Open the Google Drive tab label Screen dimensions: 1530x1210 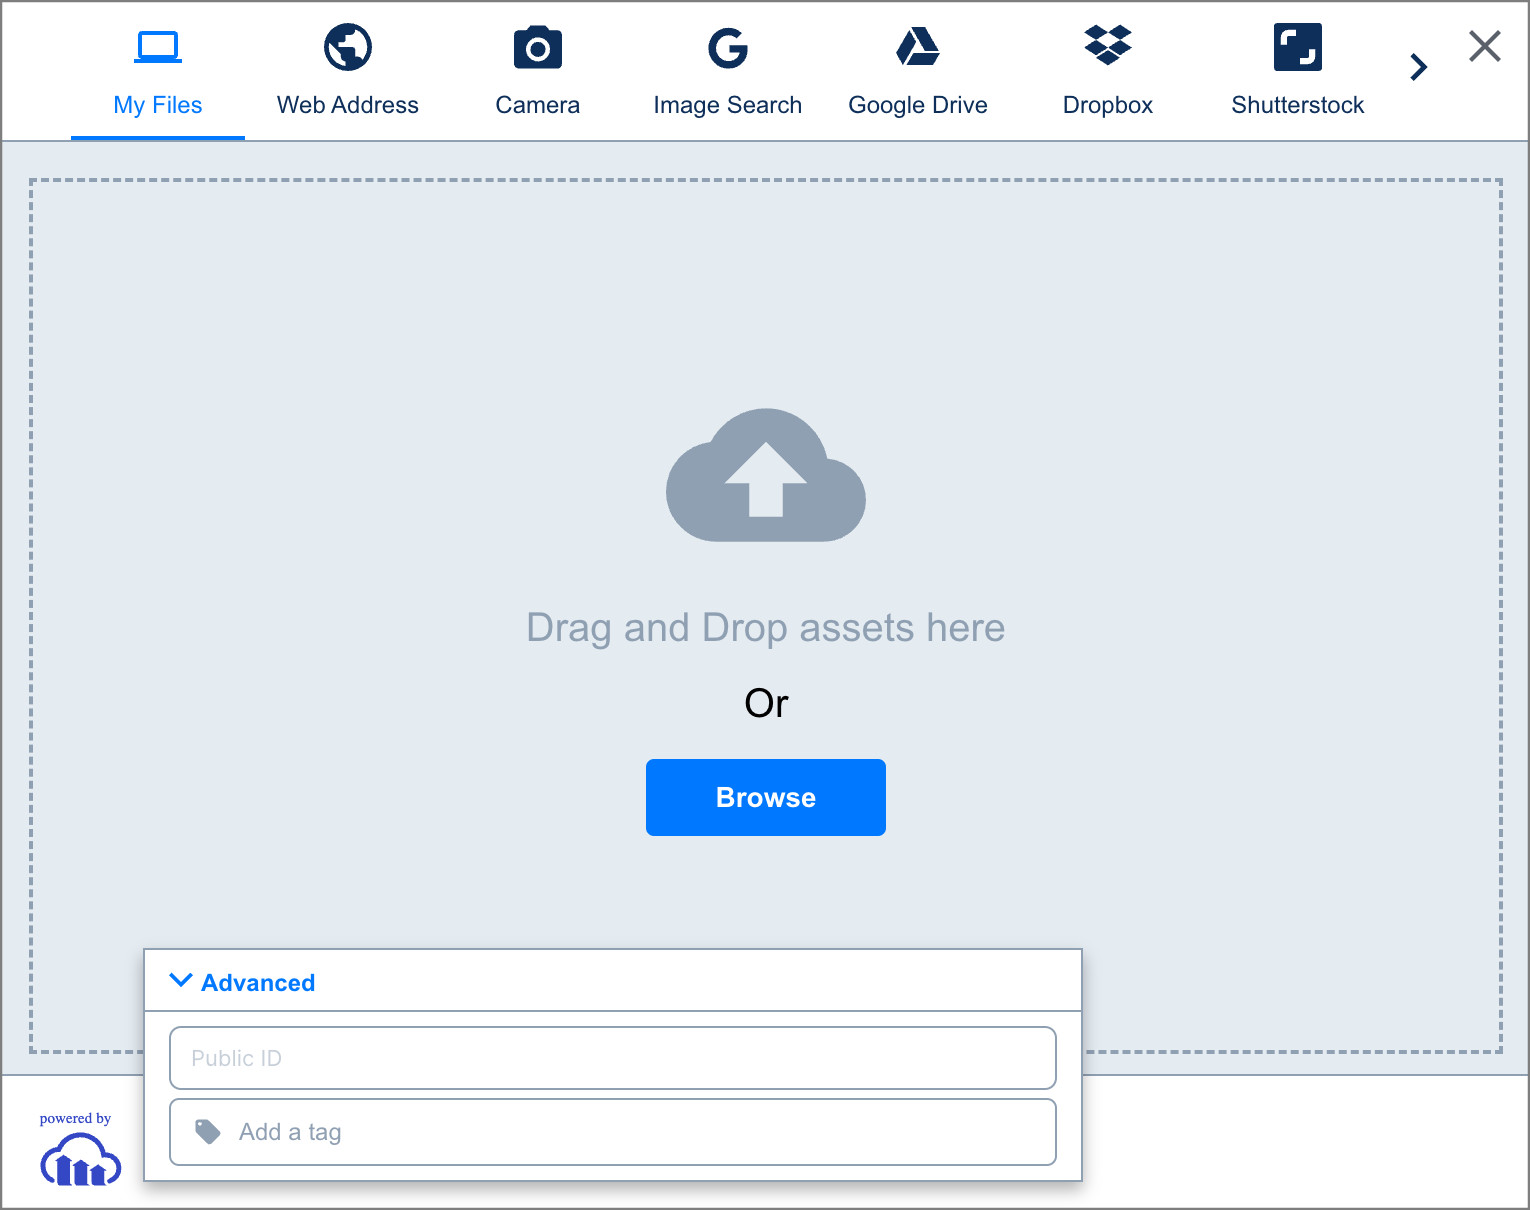[918, 105]
